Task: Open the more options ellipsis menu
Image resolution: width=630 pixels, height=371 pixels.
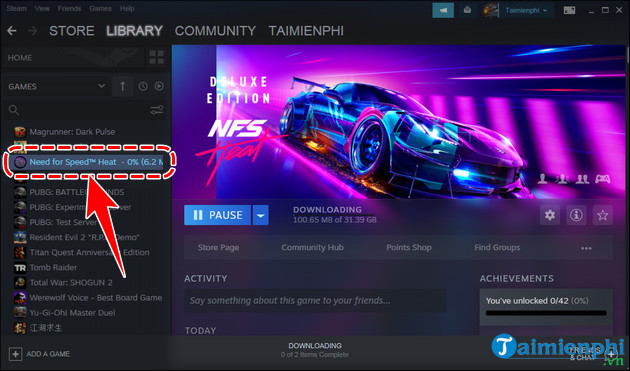Action: tap(586, 248)
